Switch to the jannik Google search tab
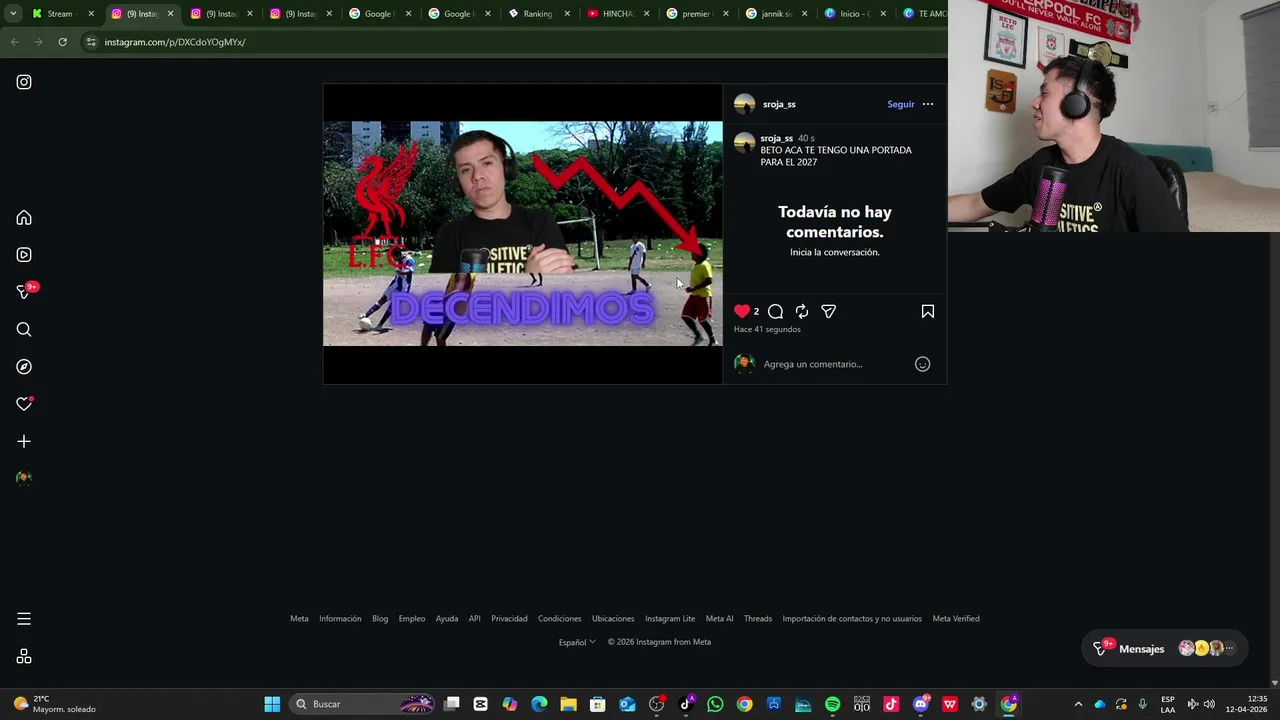 776,14
